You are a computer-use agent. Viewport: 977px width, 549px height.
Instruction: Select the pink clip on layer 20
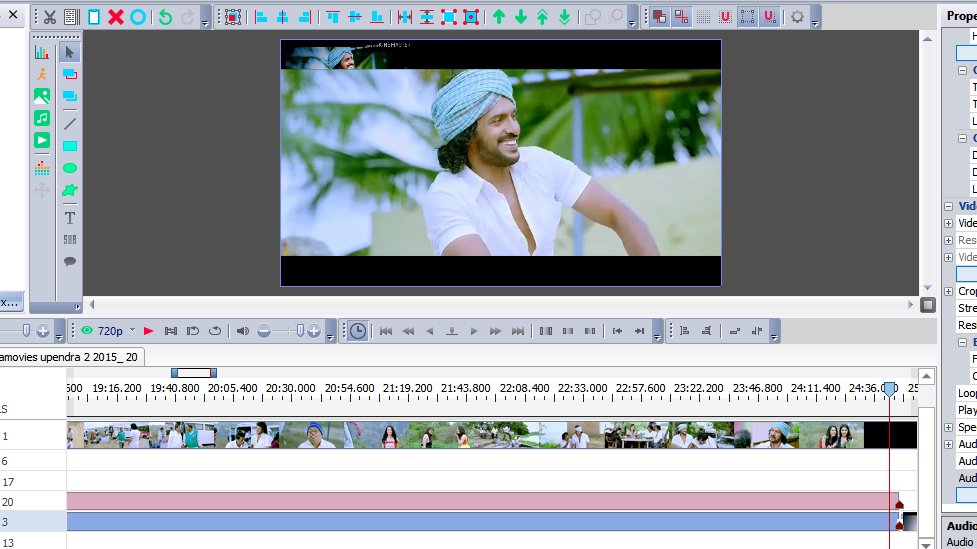point(481,501)
